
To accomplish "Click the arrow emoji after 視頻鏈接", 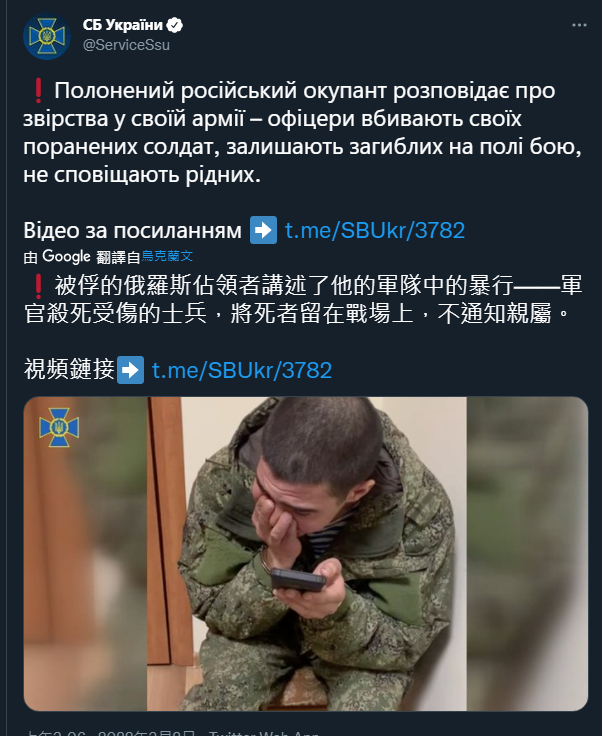I will [130, 370].
